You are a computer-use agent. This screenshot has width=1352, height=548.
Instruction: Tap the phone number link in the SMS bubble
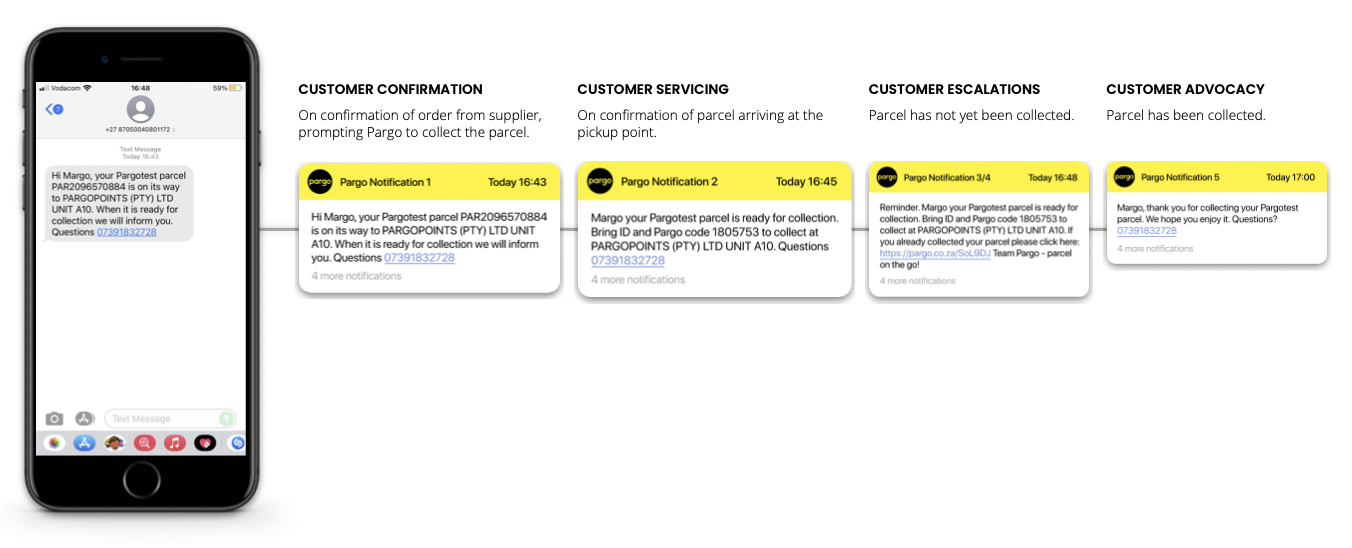coord(126,232)
